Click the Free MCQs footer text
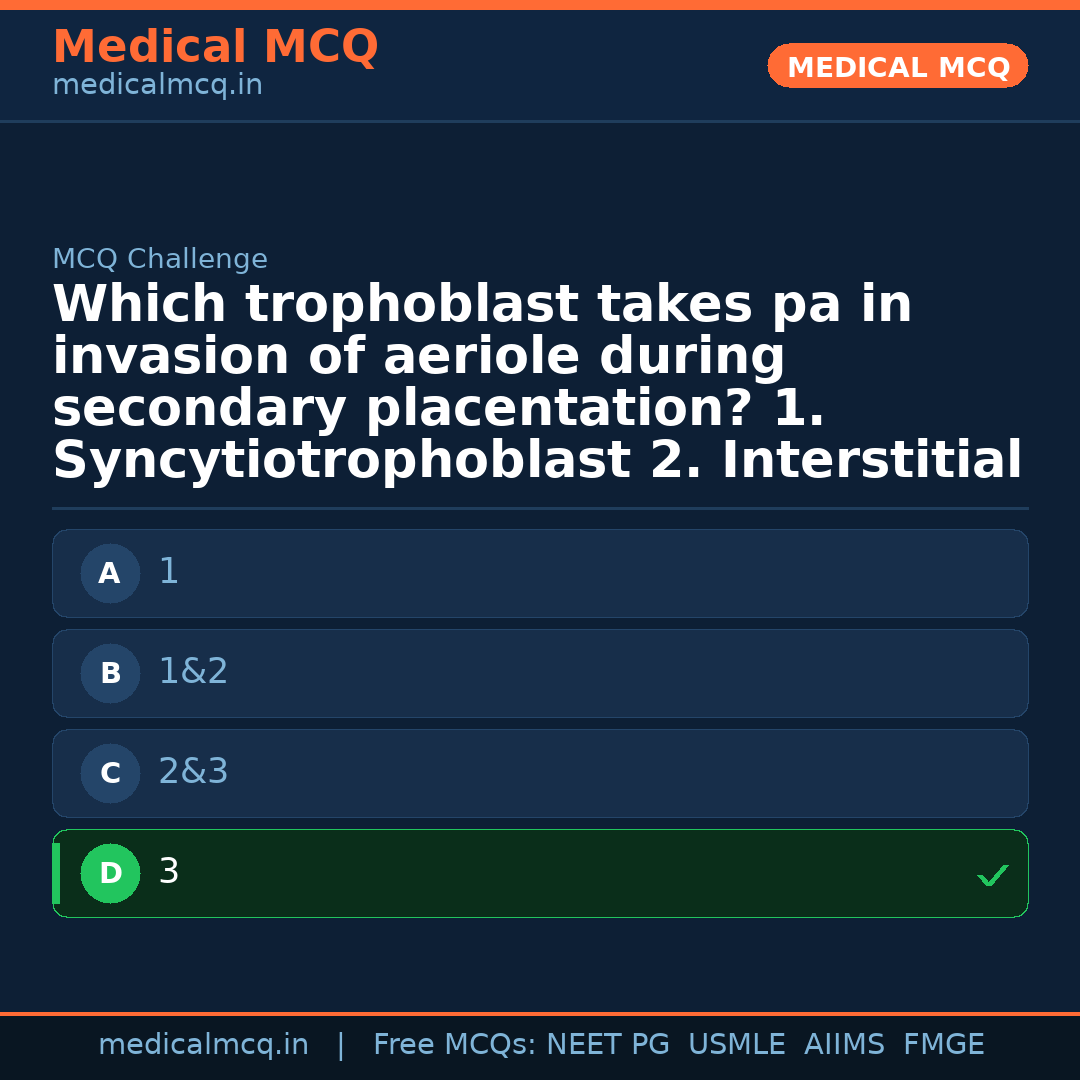The width and height of the screenshot is (1080, 1080). coord(454,1045)
